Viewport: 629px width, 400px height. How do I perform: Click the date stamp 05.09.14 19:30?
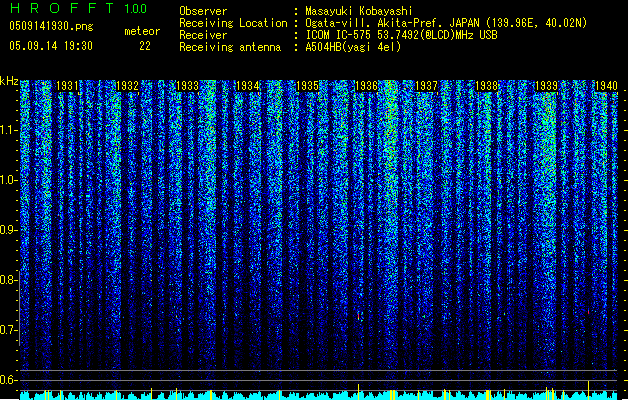point(51,46)
